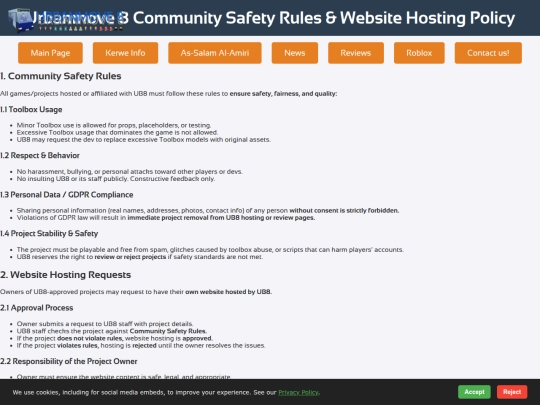Click 'does not violate rules' bullet line
Image resolution: width=540 pixels, height=405 pixels.
tap(115, 338)
